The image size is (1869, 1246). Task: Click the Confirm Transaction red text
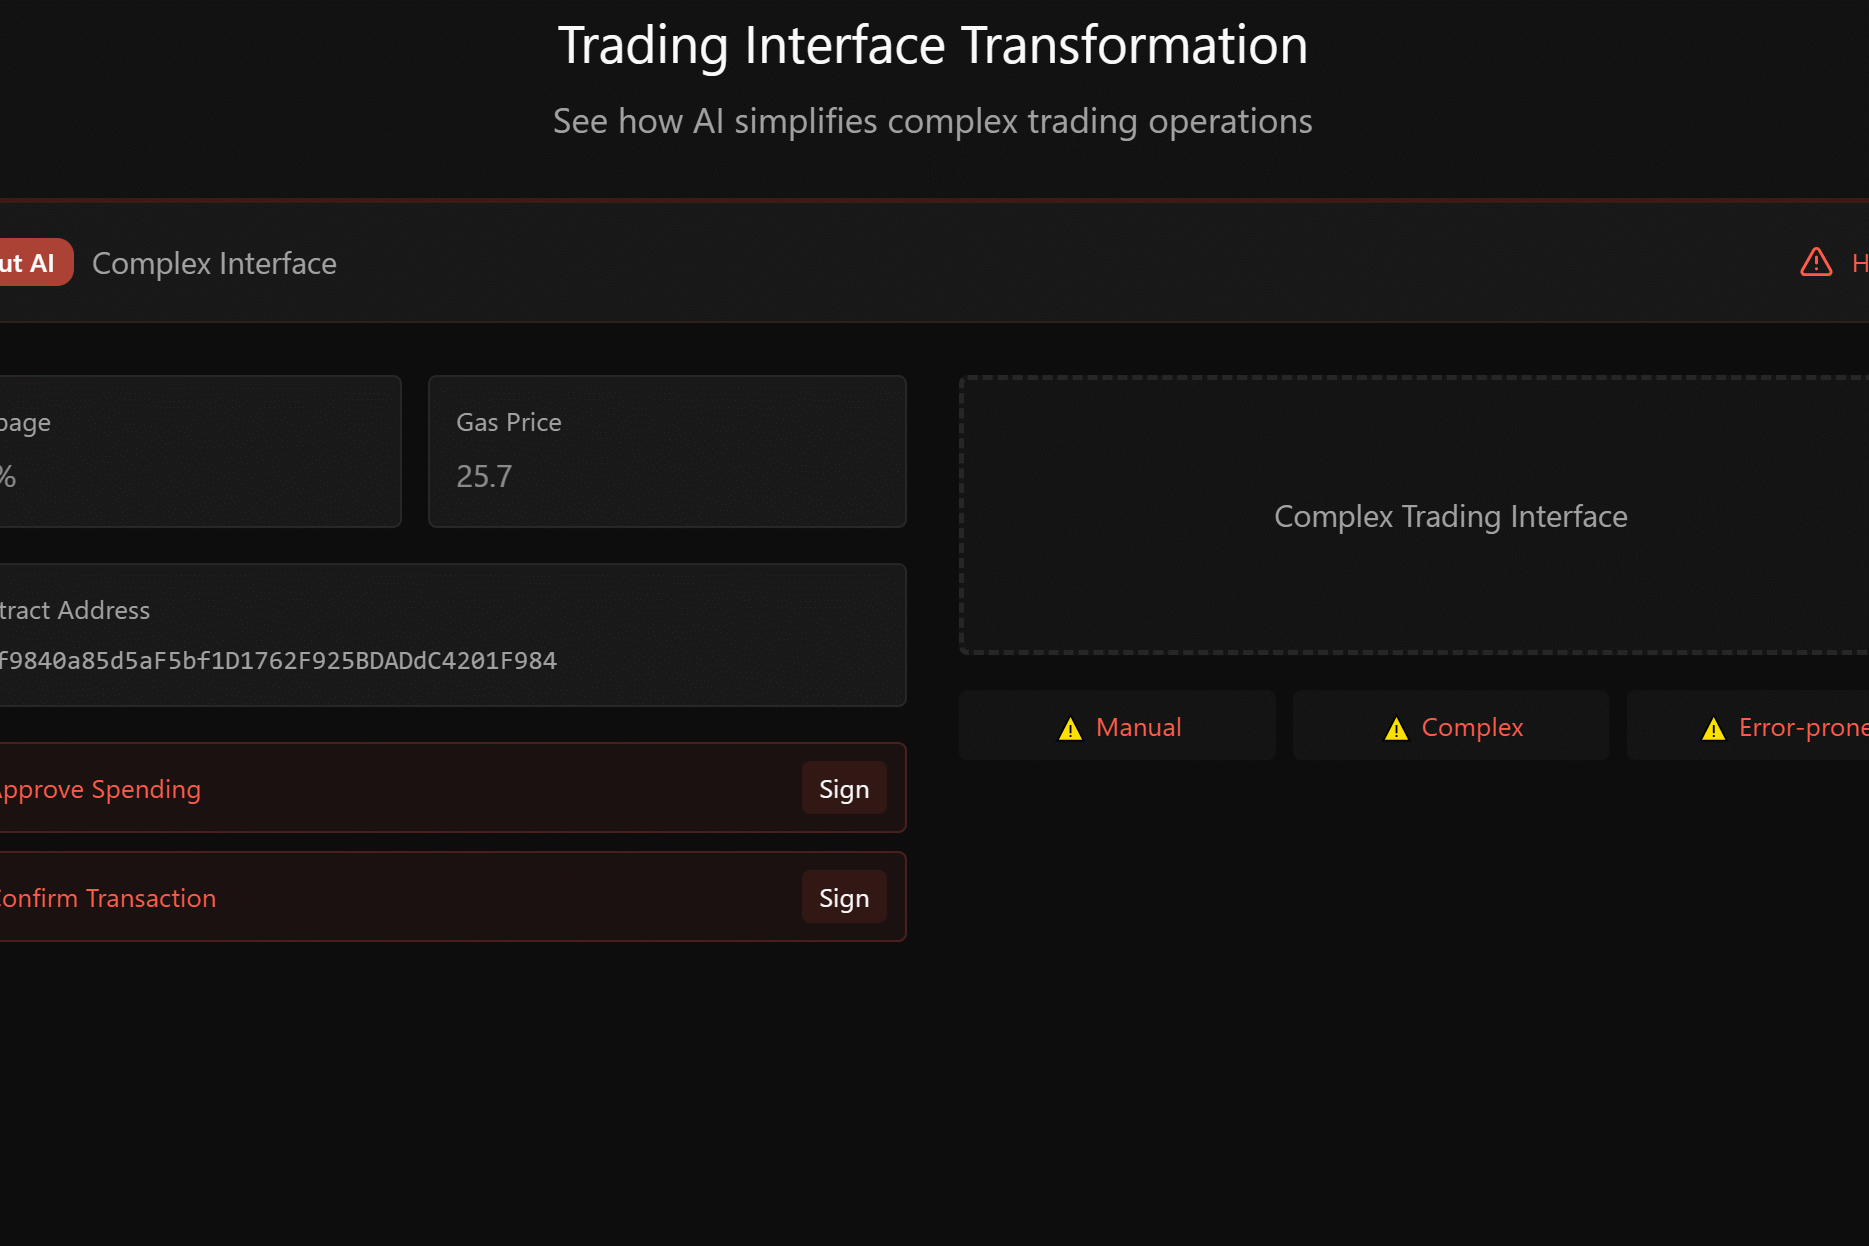coord(107,898)
